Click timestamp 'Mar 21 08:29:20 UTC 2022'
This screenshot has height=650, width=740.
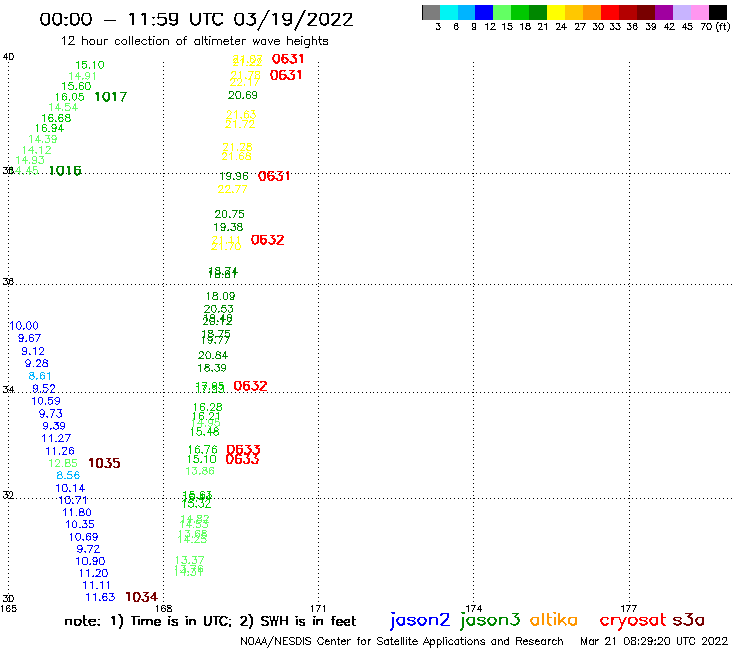(654, 641)
